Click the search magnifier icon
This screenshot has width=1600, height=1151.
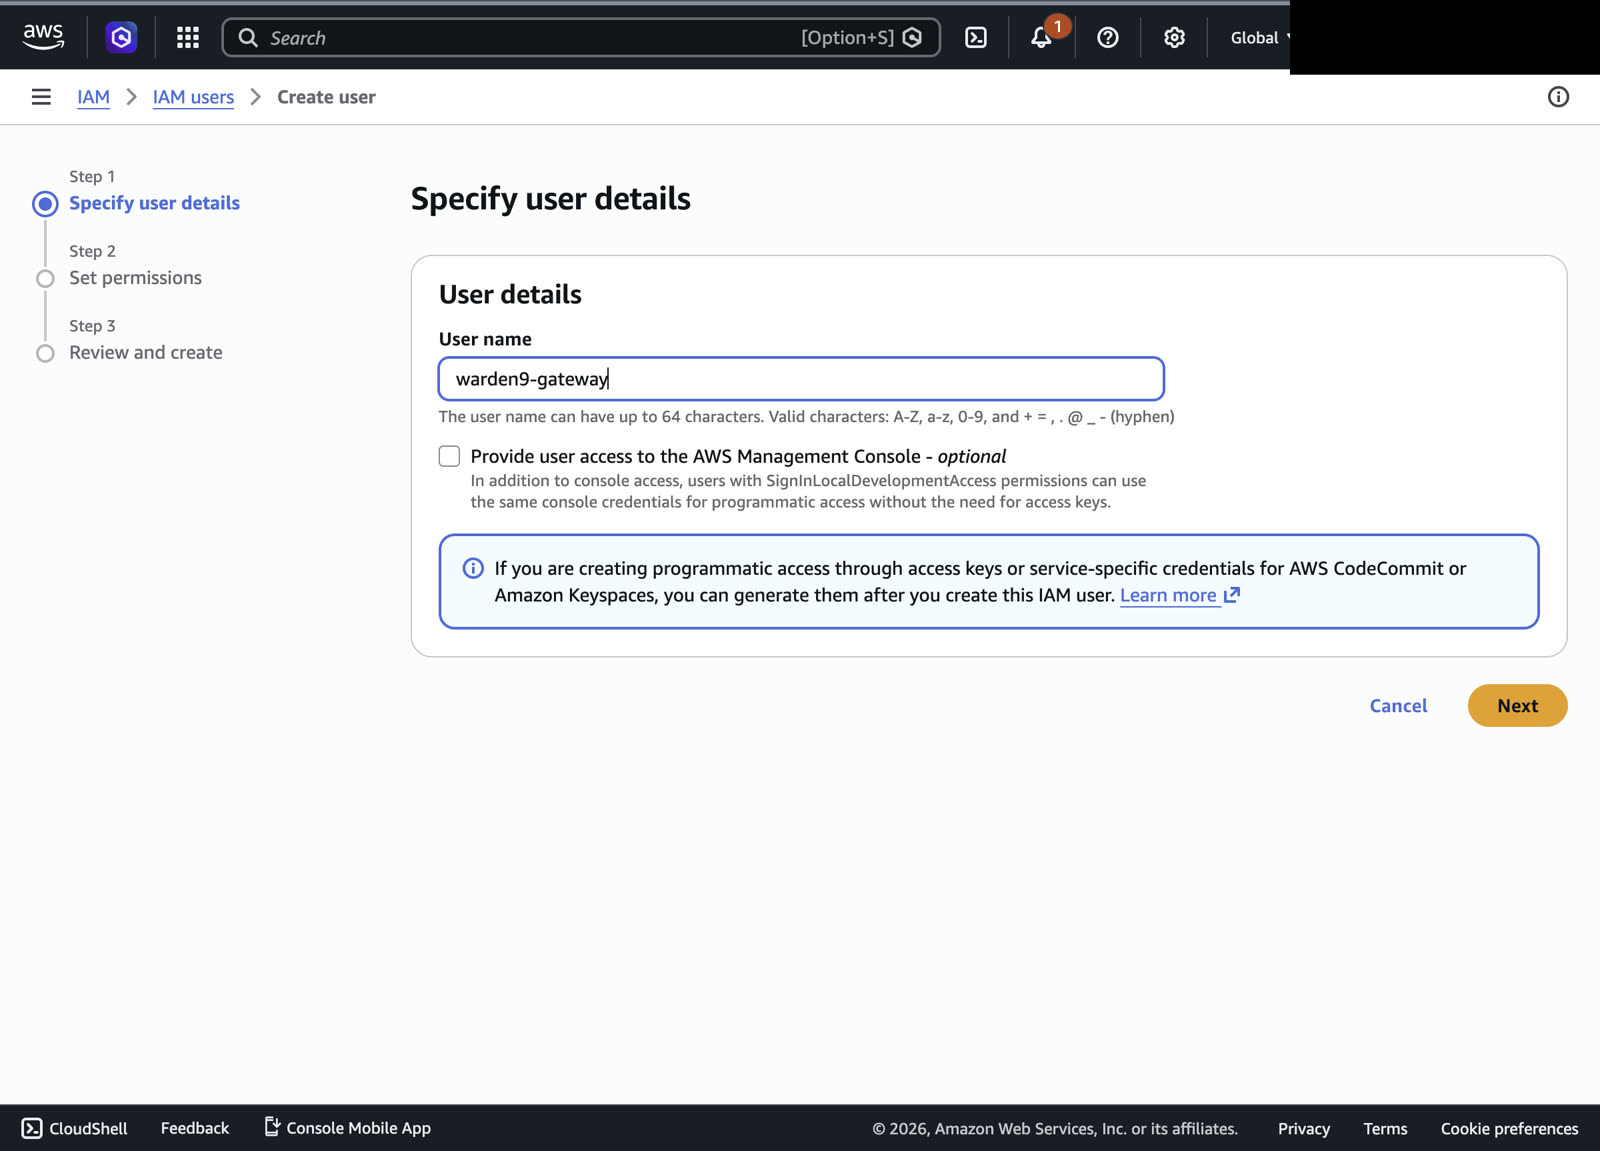click(x=248, y=38)
